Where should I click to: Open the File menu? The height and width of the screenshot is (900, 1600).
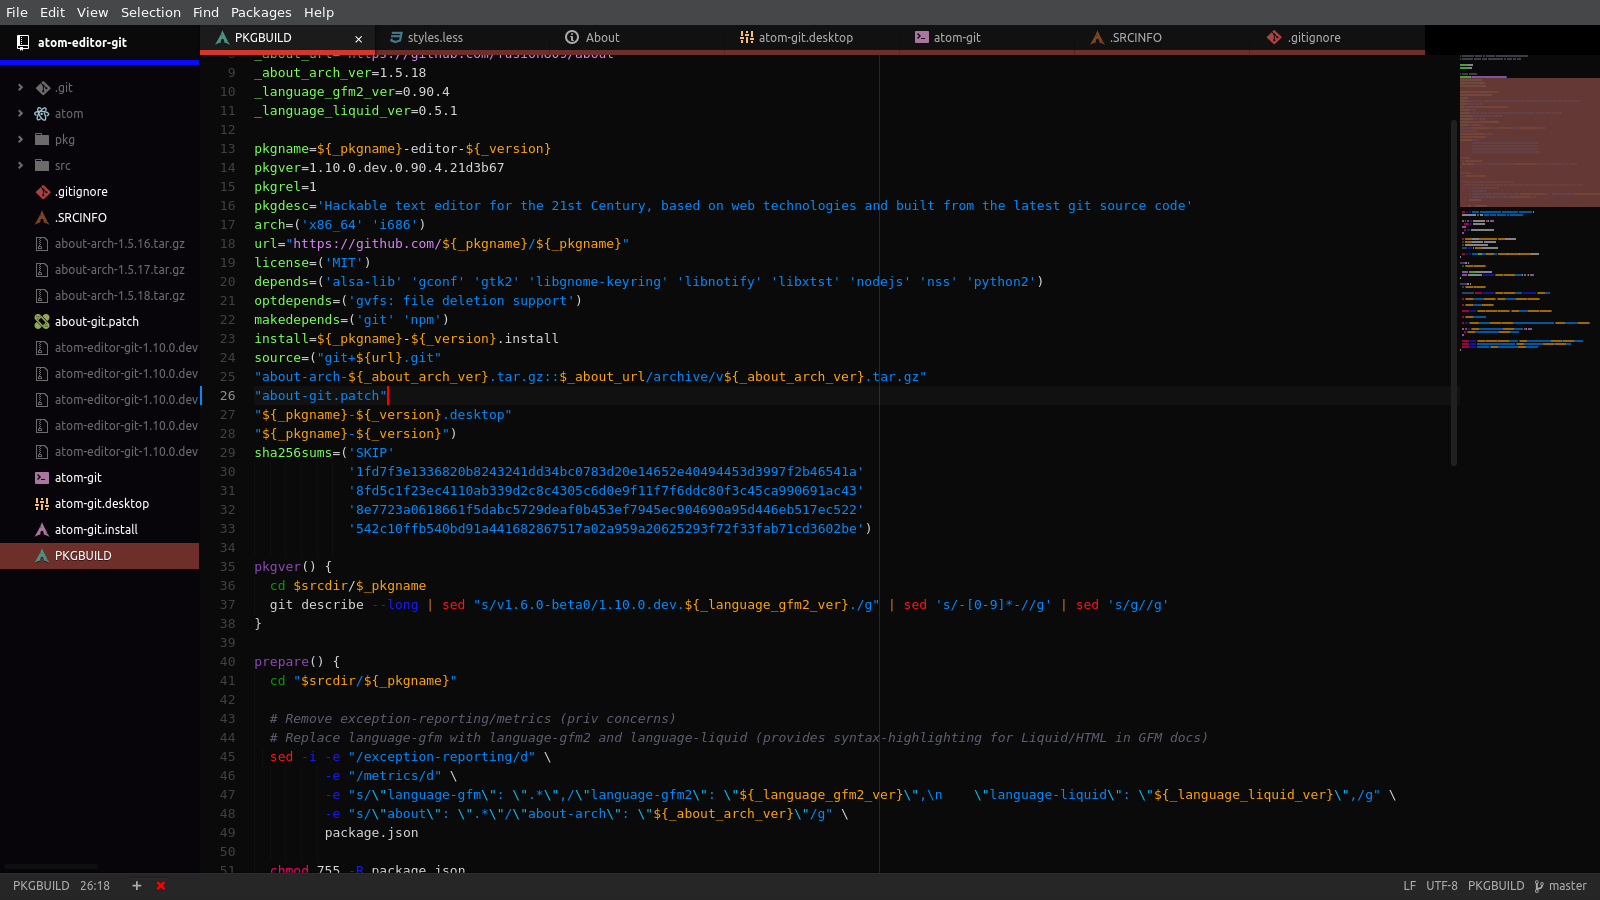(17, 12)
